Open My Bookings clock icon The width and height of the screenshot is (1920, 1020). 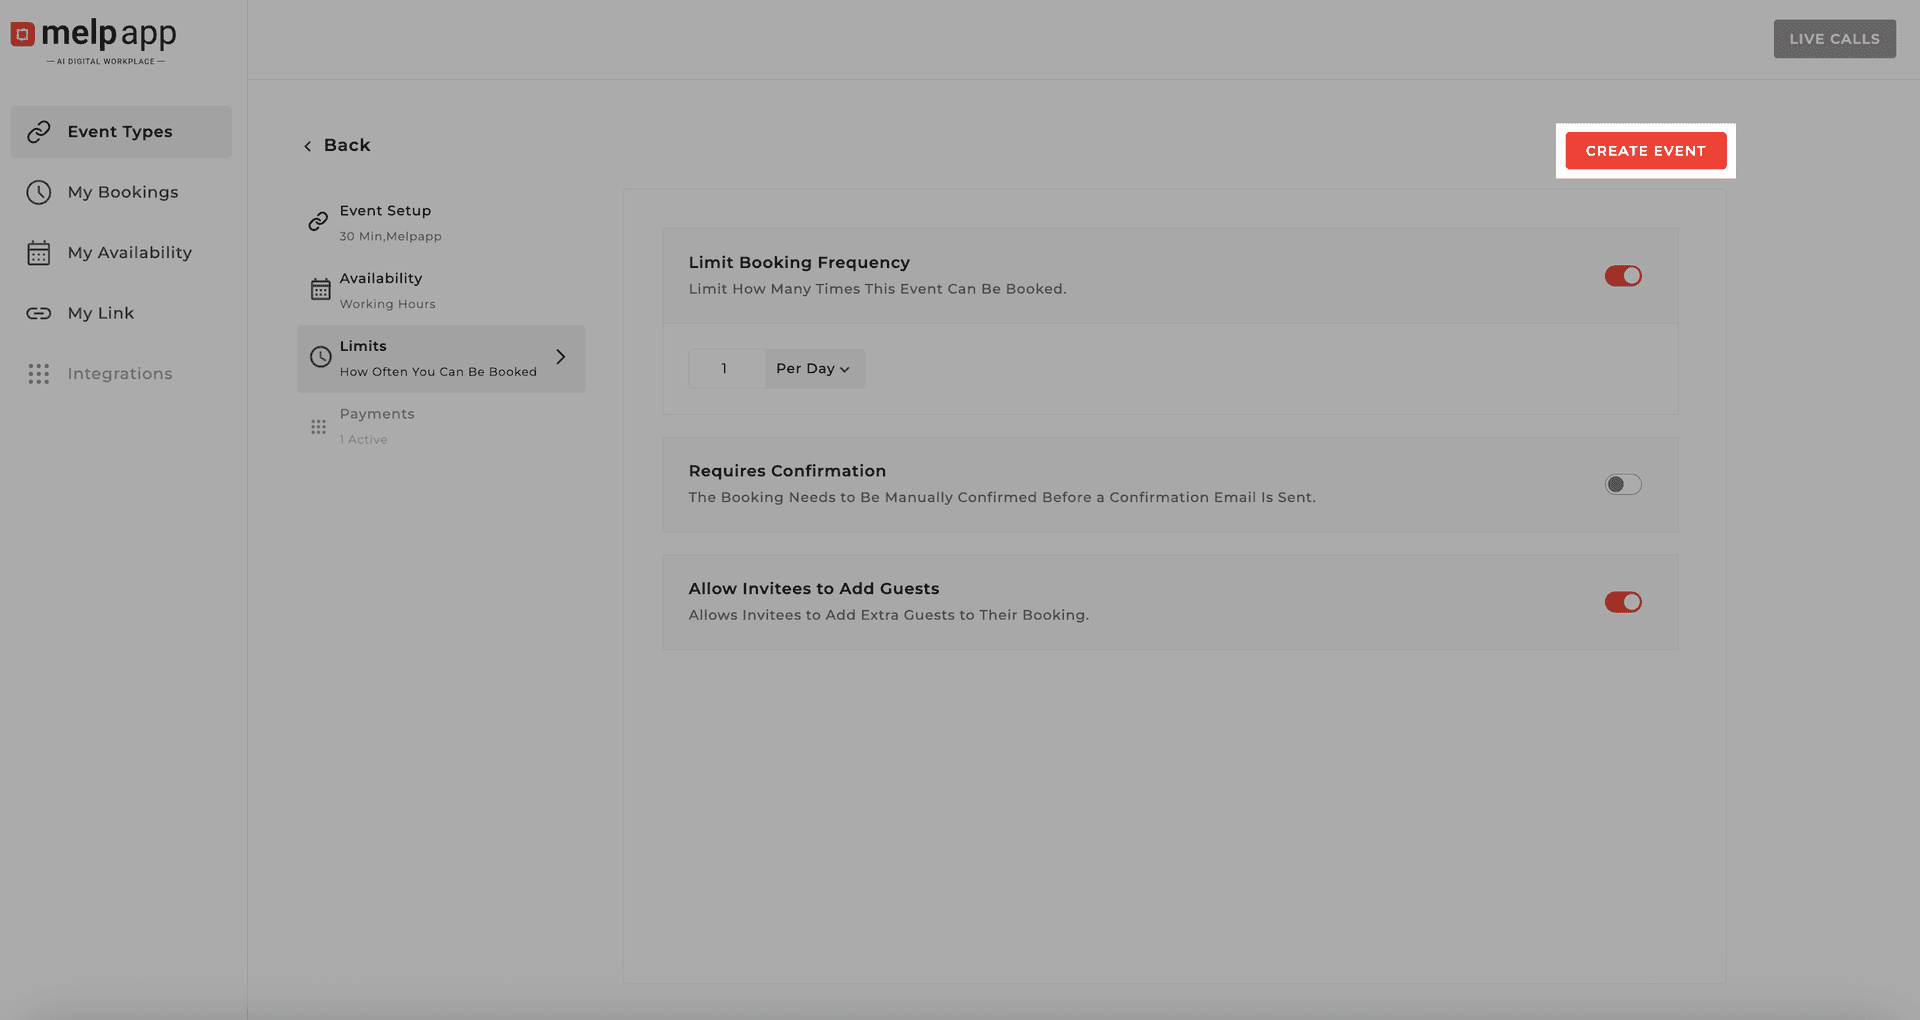point(39,192)
